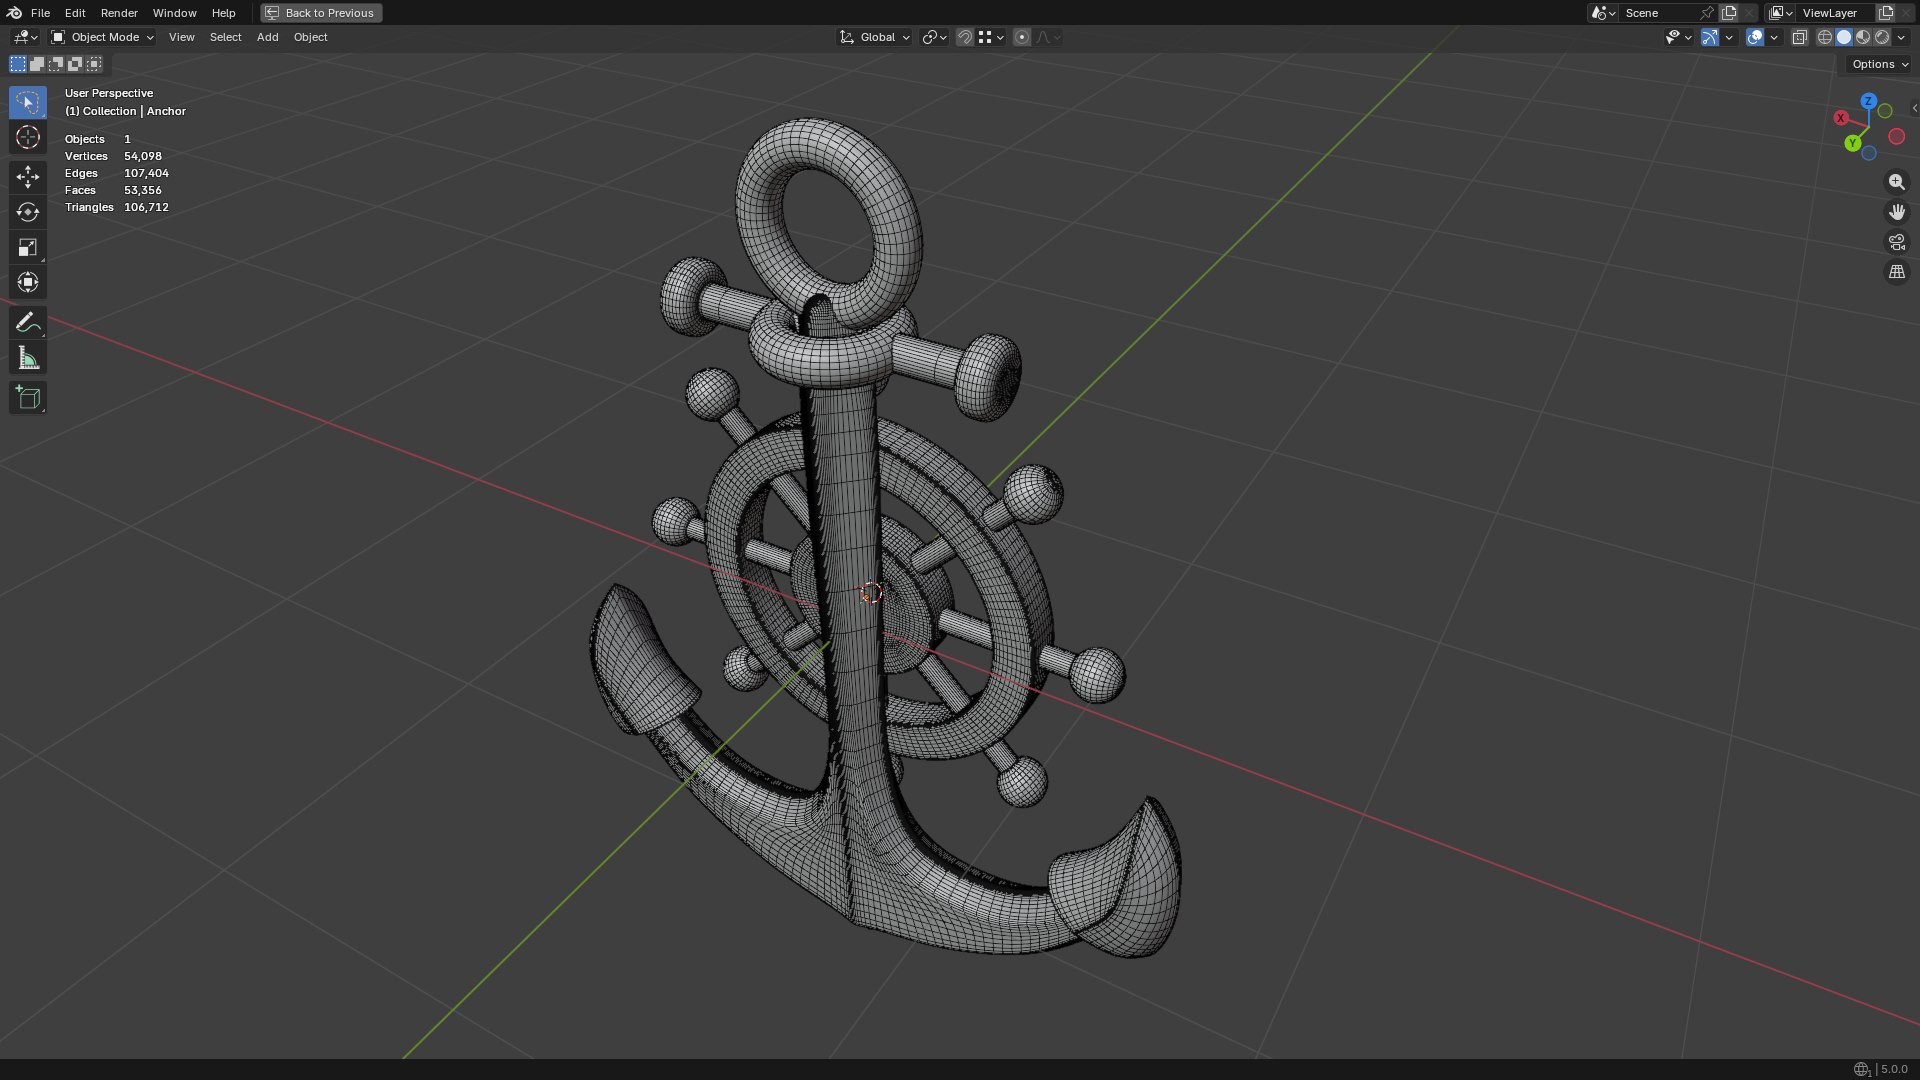
Task: Create new scene copy icon
Action: (x=1729, y=13)
